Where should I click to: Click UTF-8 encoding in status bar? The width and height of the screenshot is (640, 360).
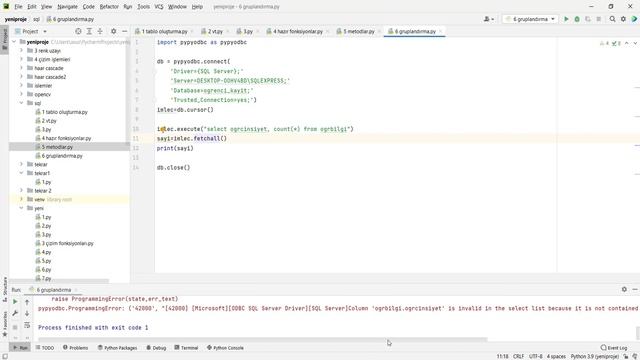point(536,356)
